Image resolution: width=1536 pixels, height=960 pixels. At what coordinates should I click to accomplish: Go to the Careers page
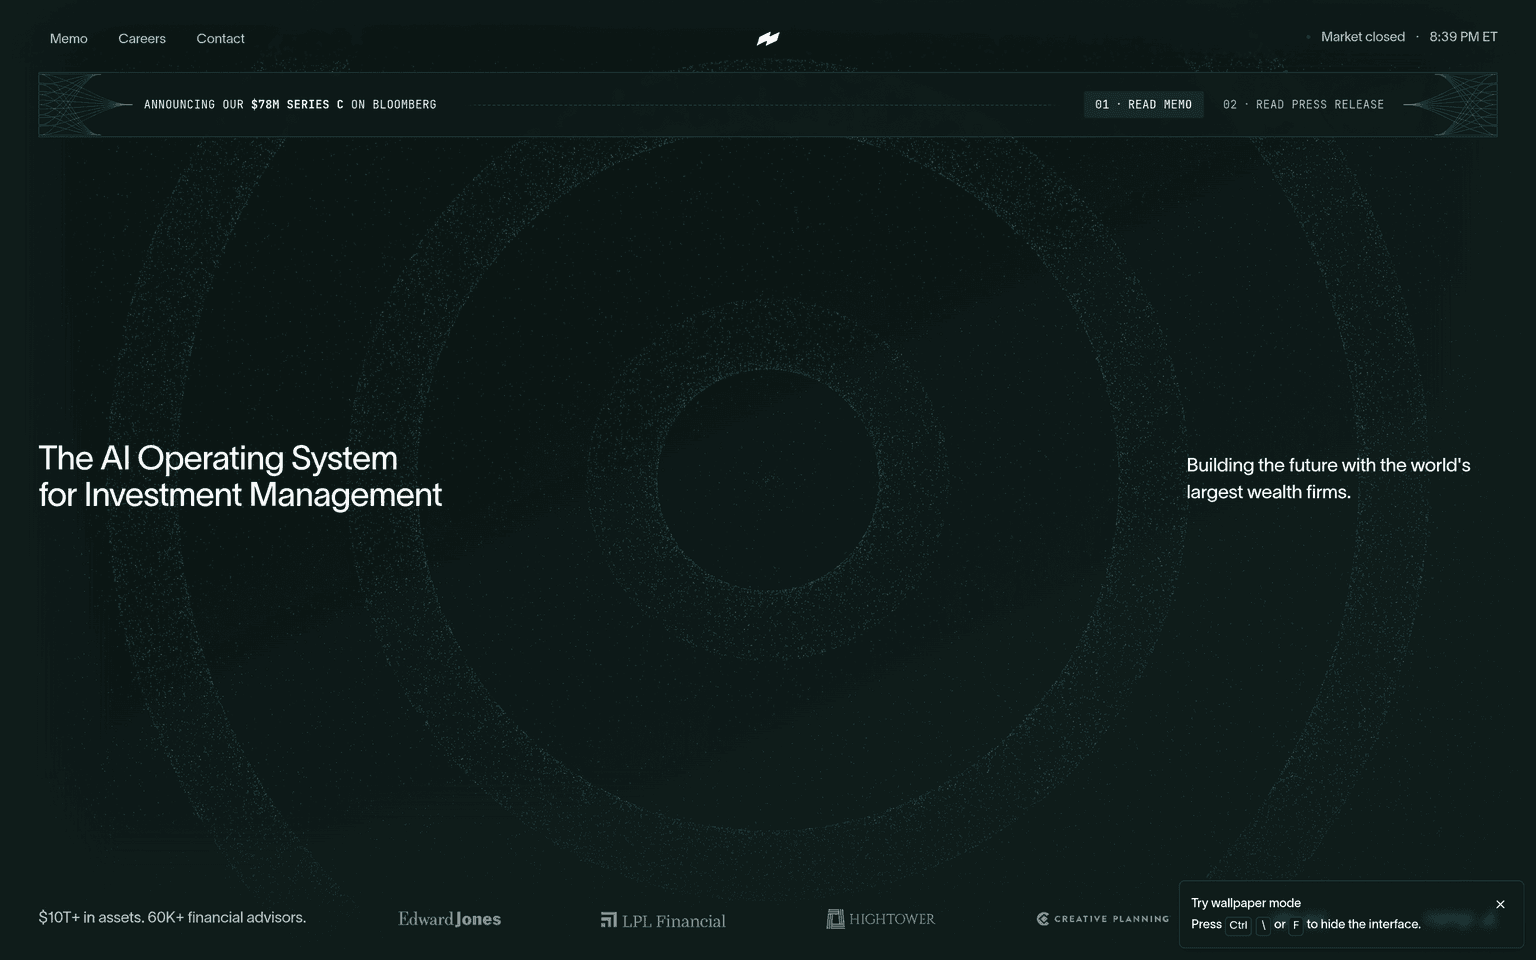tap(142, 38)
